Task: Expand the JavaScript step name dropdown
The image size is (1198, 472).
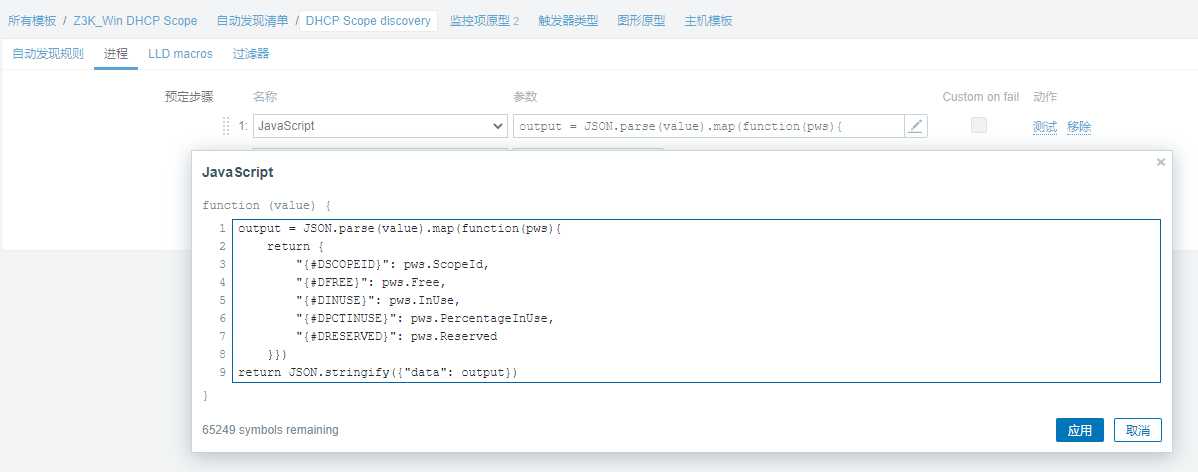Action: [380, 126]
